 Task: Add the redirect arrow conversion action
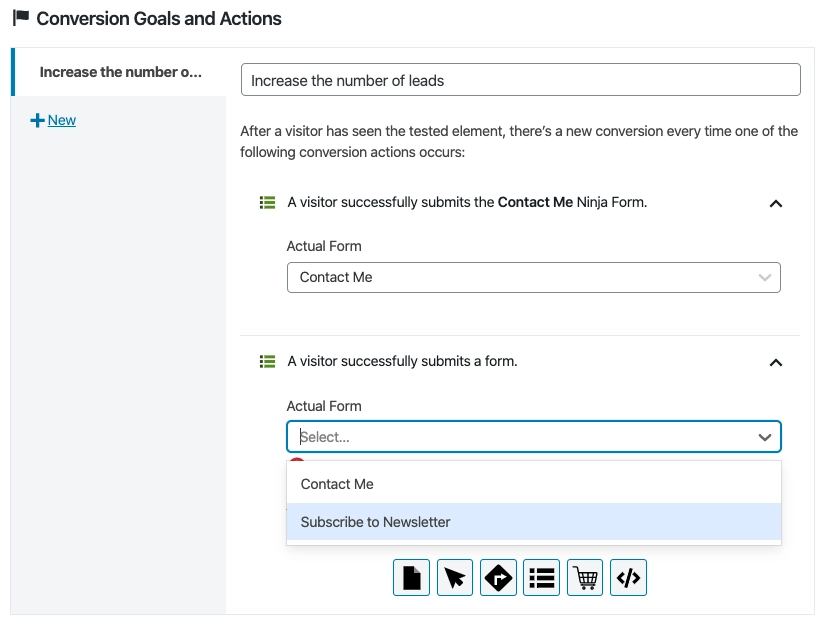click(498, 578)
